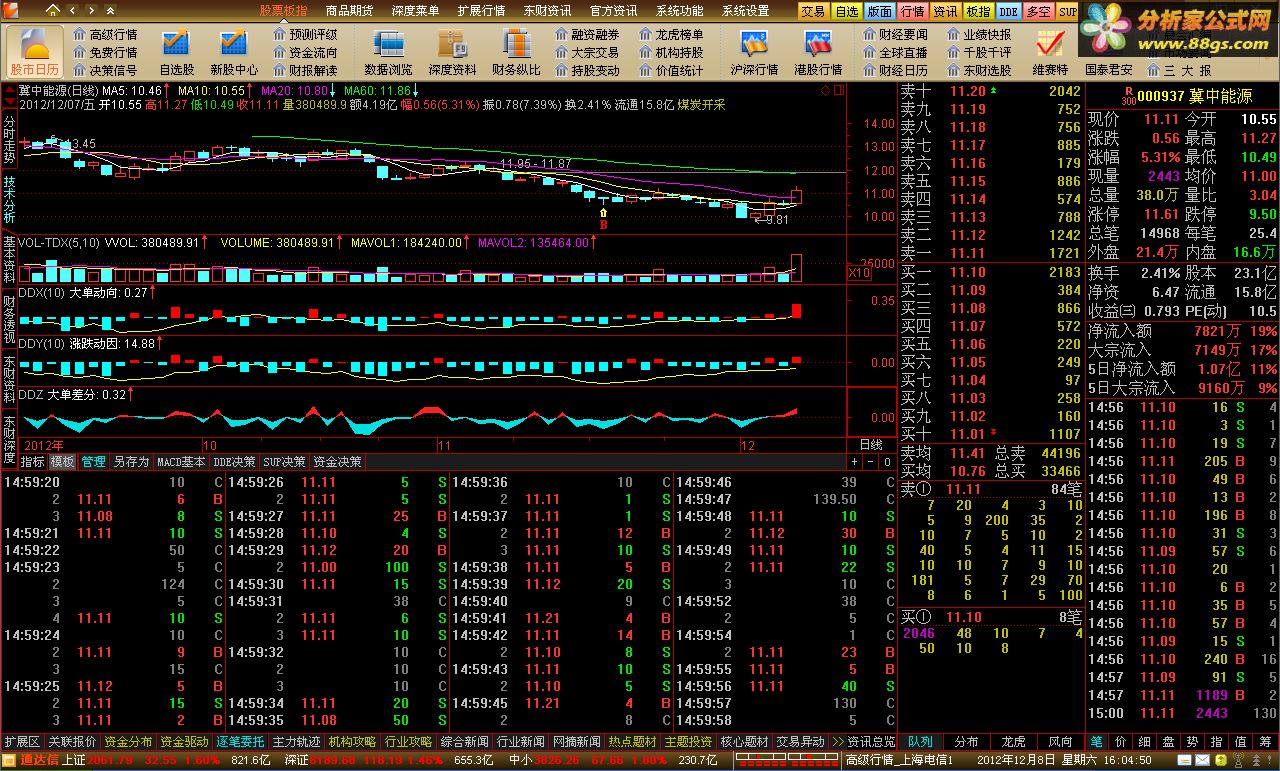Viewport: 1280px width, 771px height.
Task: Click 多空 button in top bar
Action: click(x=1038, y=11)
